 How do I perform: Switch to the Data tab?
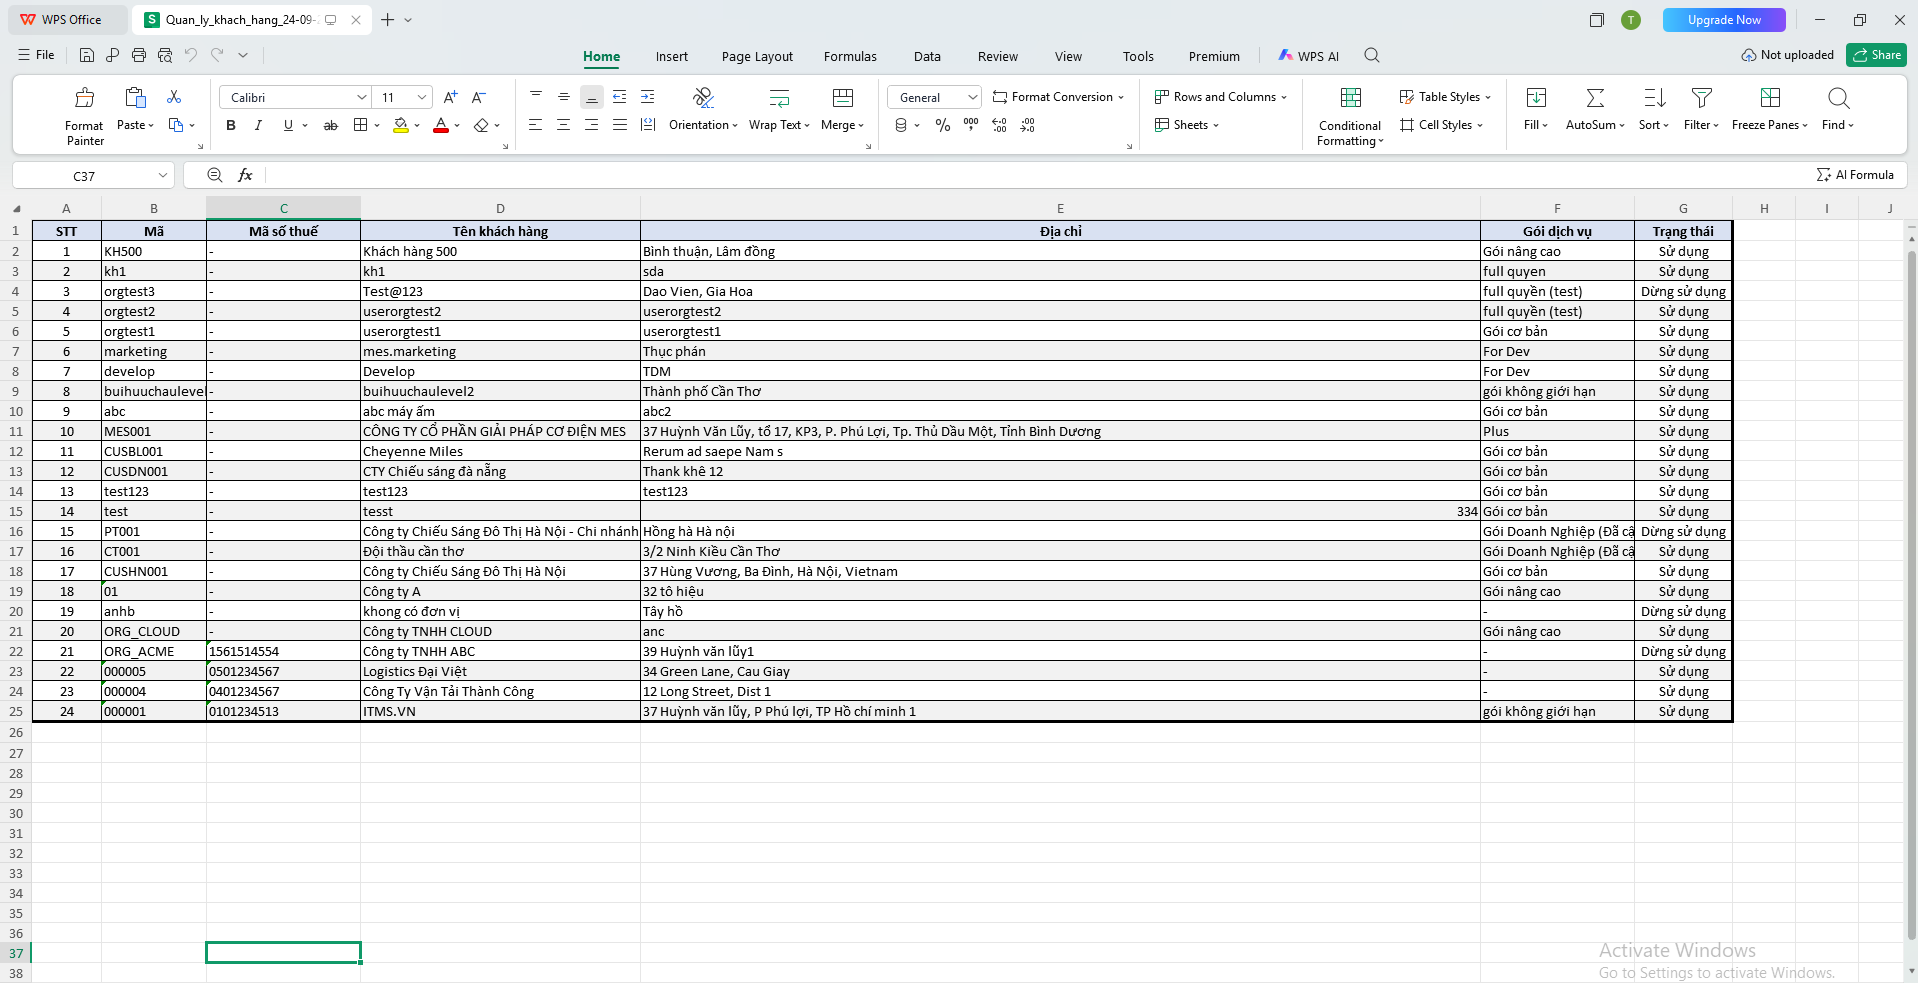click(x=927, y=56)
